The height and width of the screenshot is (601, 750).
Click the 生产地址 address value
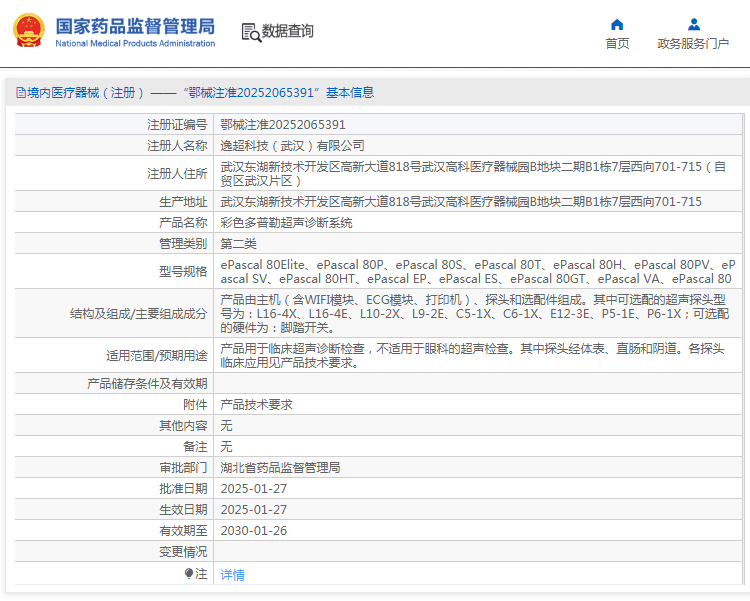[x=461, y=202]
